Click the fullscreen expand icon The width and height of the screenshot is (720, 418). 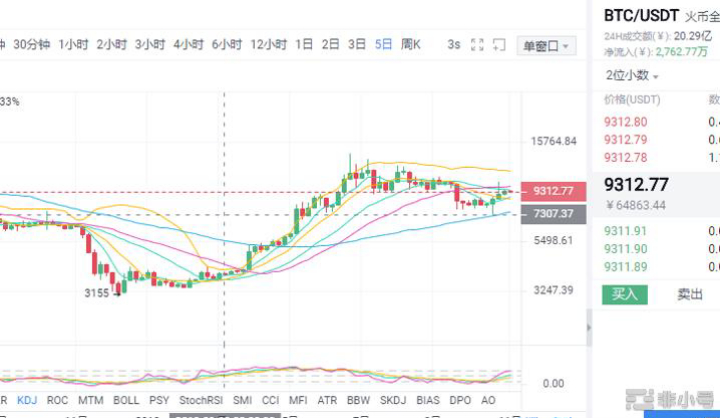477,45
